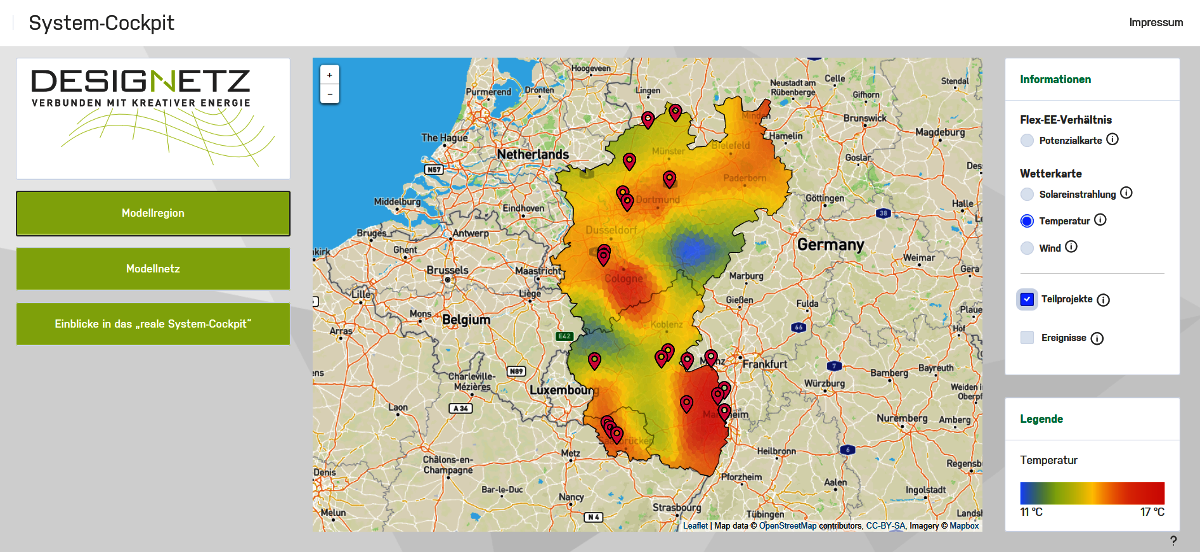Open the Modellnetz section

(x=153, y=269)
